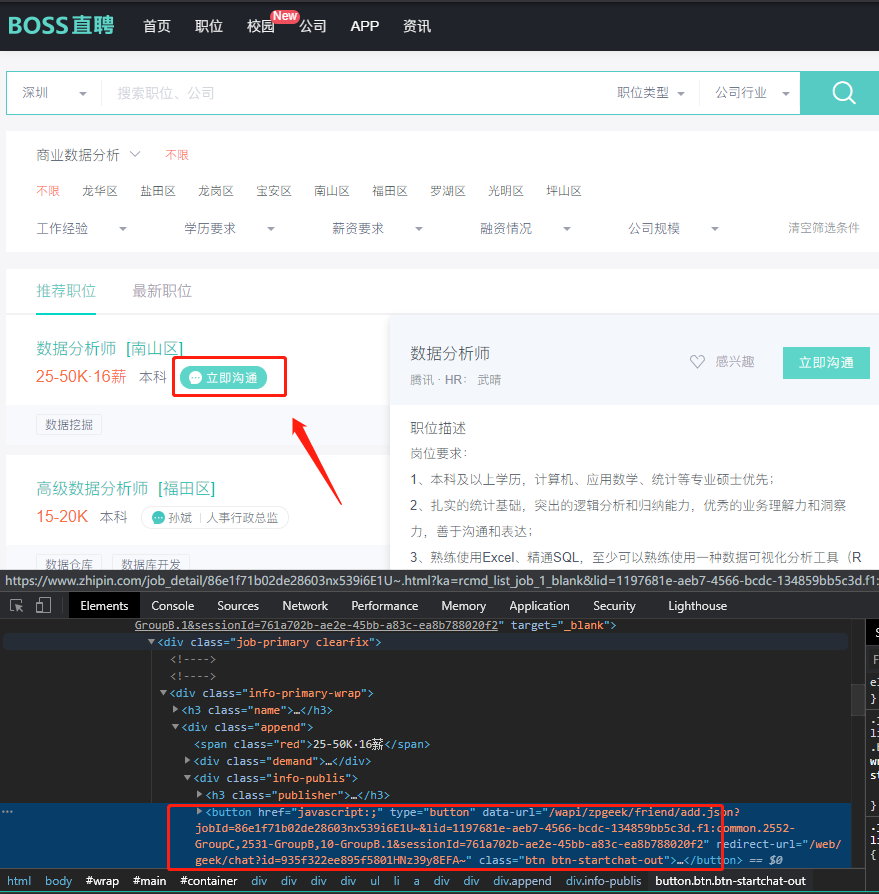Switch to the DevTools Memory tab
Image resolution: width=879 pixels, height=894 pixels.
(x=463, y=606)
